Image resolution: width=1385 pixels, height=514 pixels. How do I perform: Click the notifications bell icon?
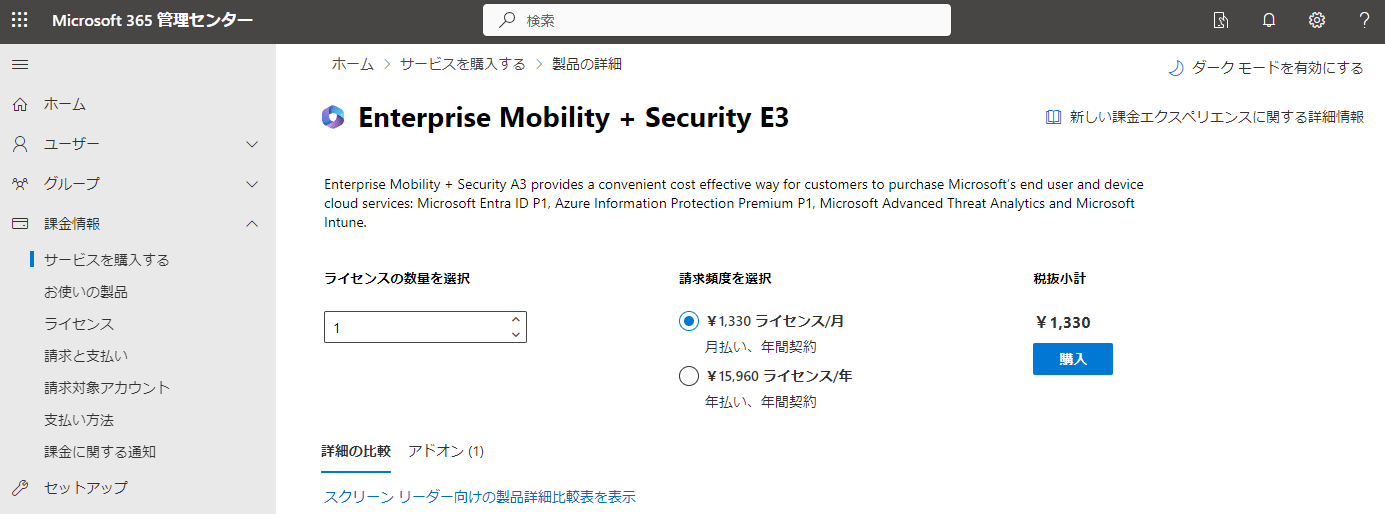coord(1269,20)
